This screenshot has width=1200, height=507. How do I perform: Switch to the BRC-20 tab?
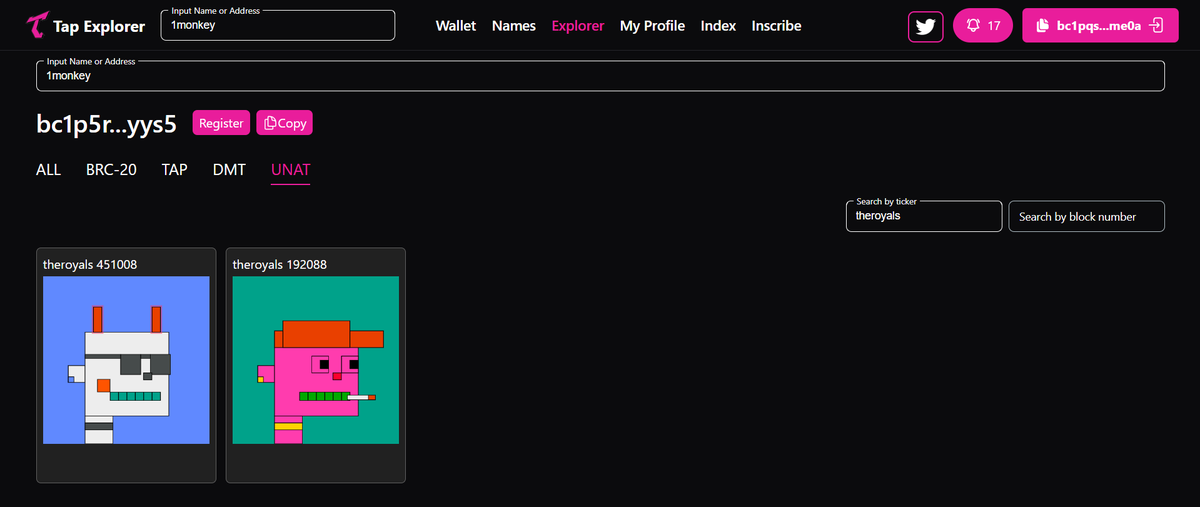click(111, 170)
